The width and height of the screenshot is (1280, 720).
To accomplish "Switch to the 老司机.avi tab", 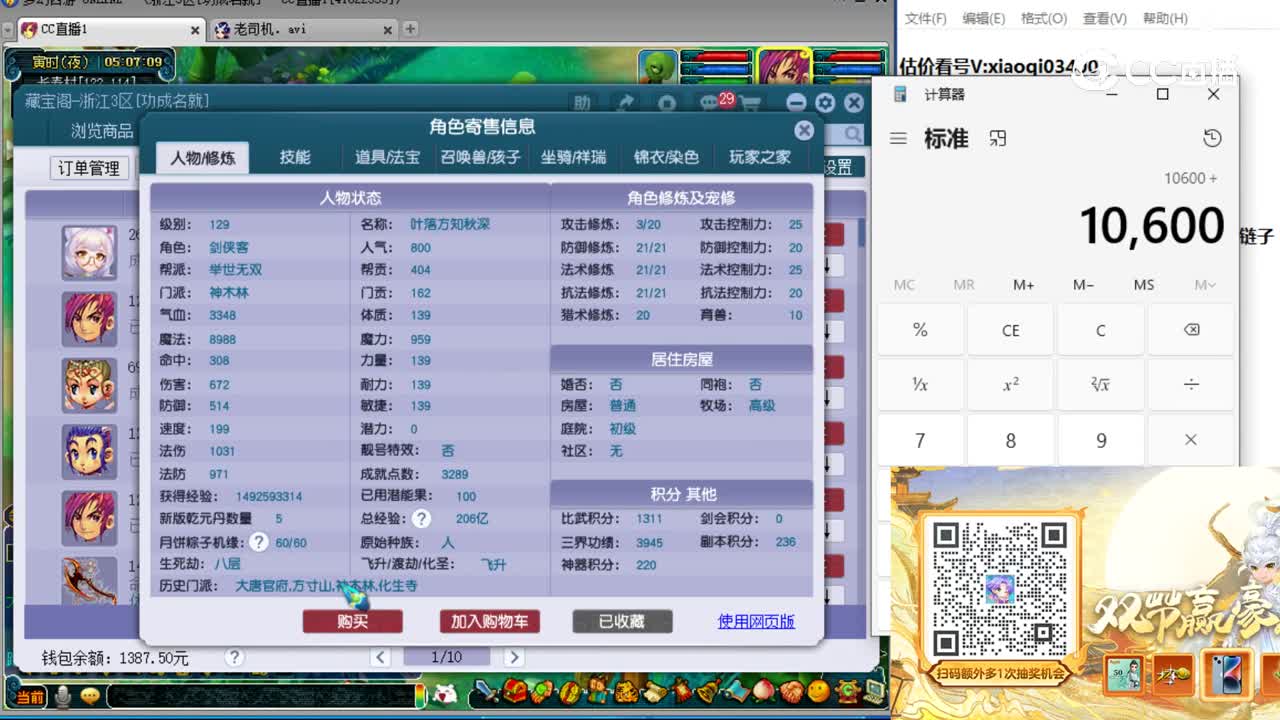I will point(302,30).
